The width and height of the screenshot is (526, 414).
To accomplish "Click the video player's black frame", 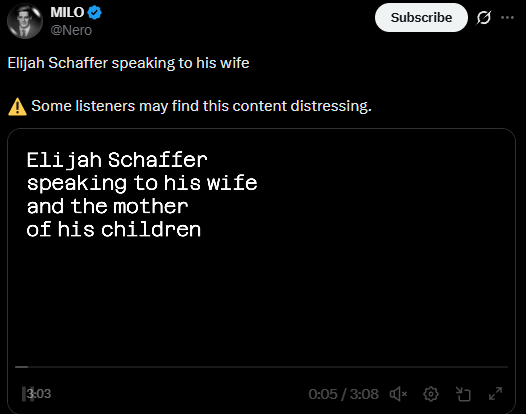I will coord(261,271).
